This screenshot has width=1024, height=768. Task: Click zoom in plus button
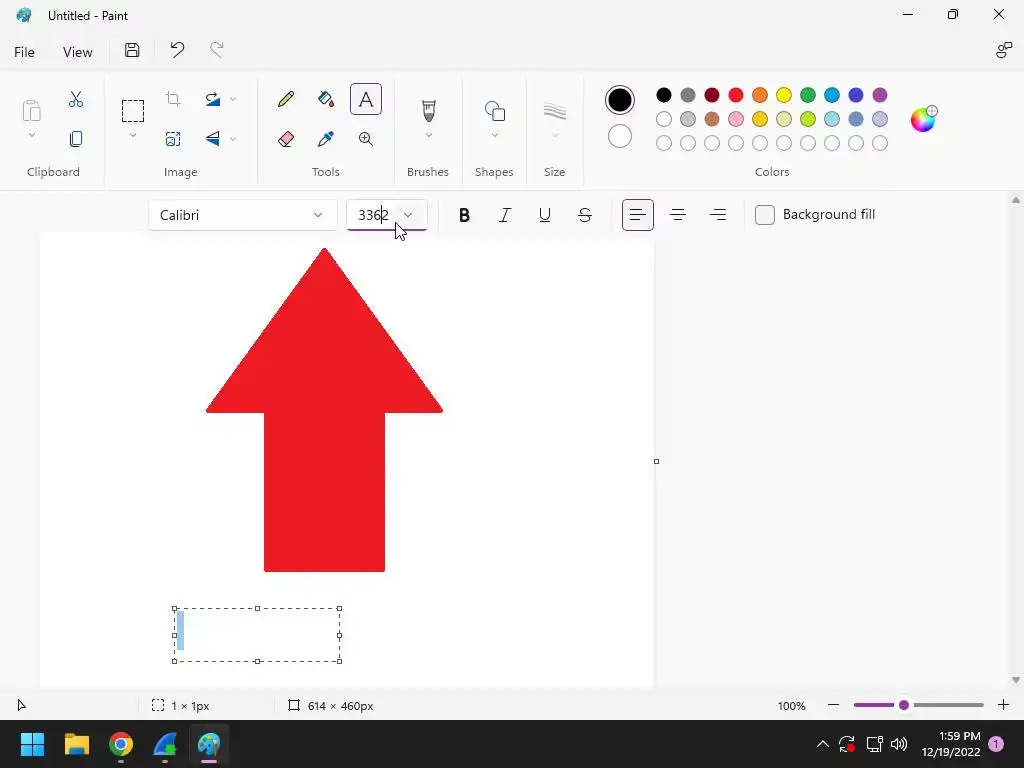pos(1004,705)
